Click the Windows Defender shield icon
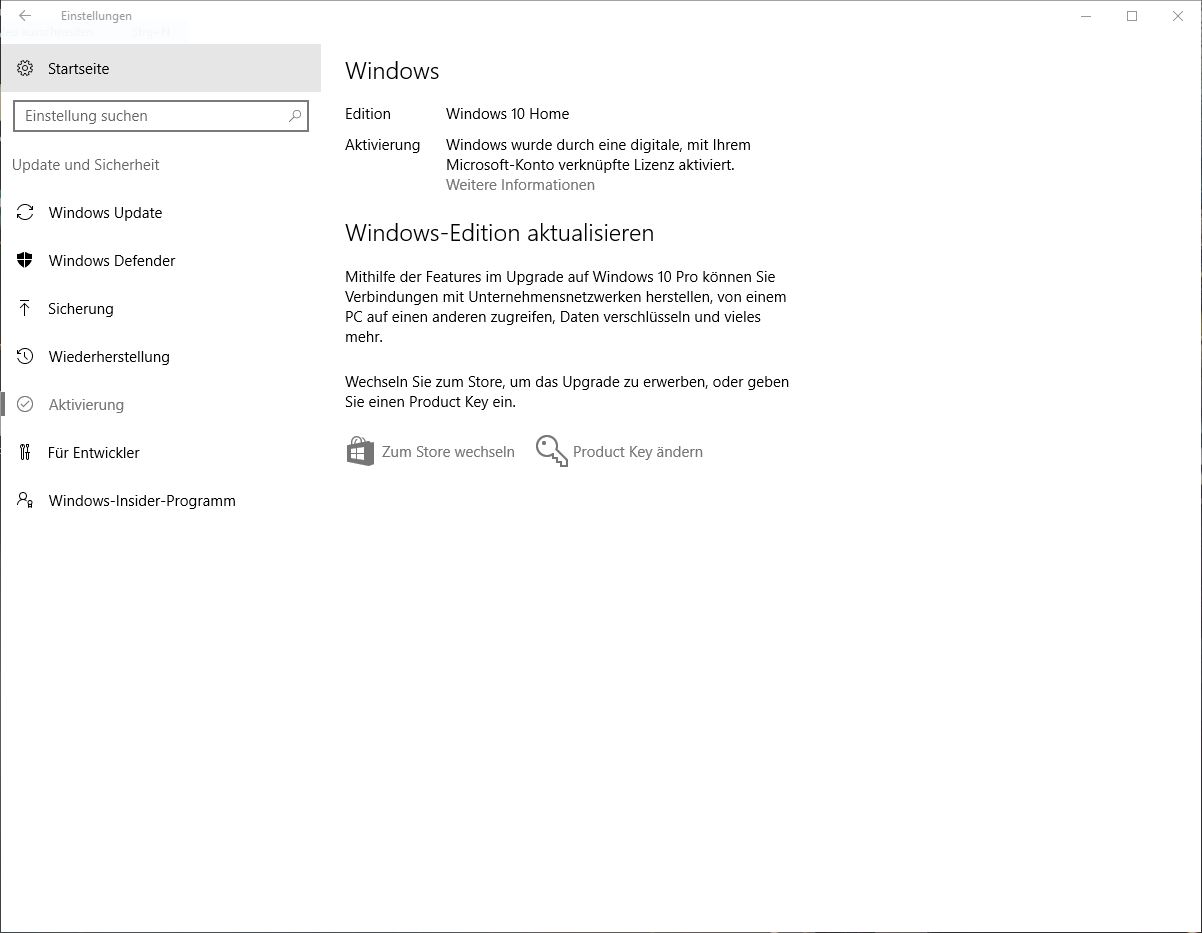The image size is (1202, 933). [x=25, y=261]
